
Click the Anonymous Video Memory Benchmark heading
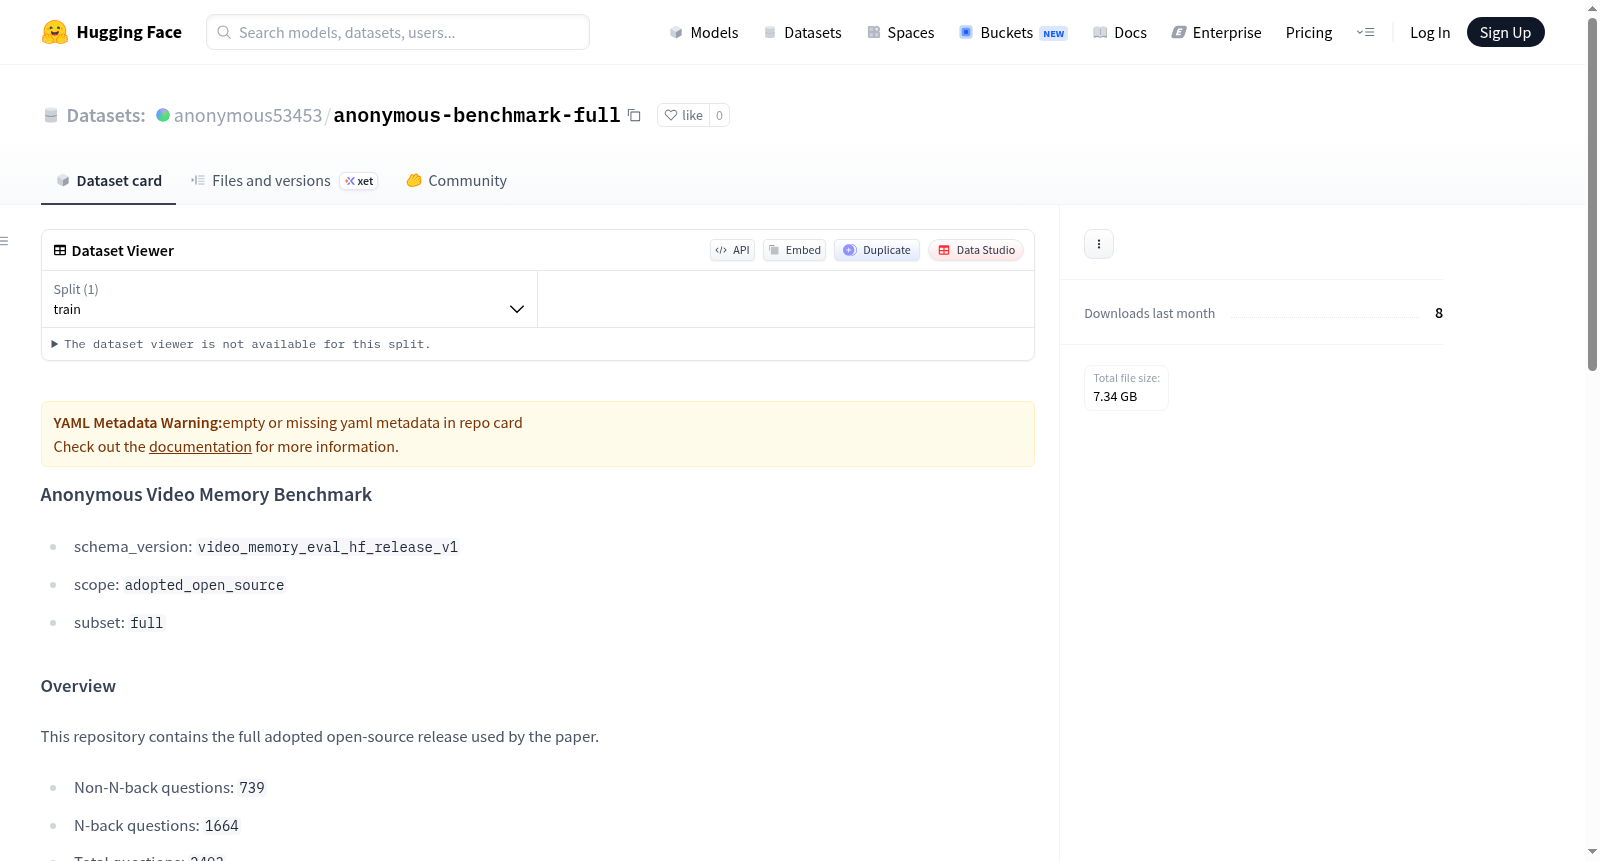(206, 495)
